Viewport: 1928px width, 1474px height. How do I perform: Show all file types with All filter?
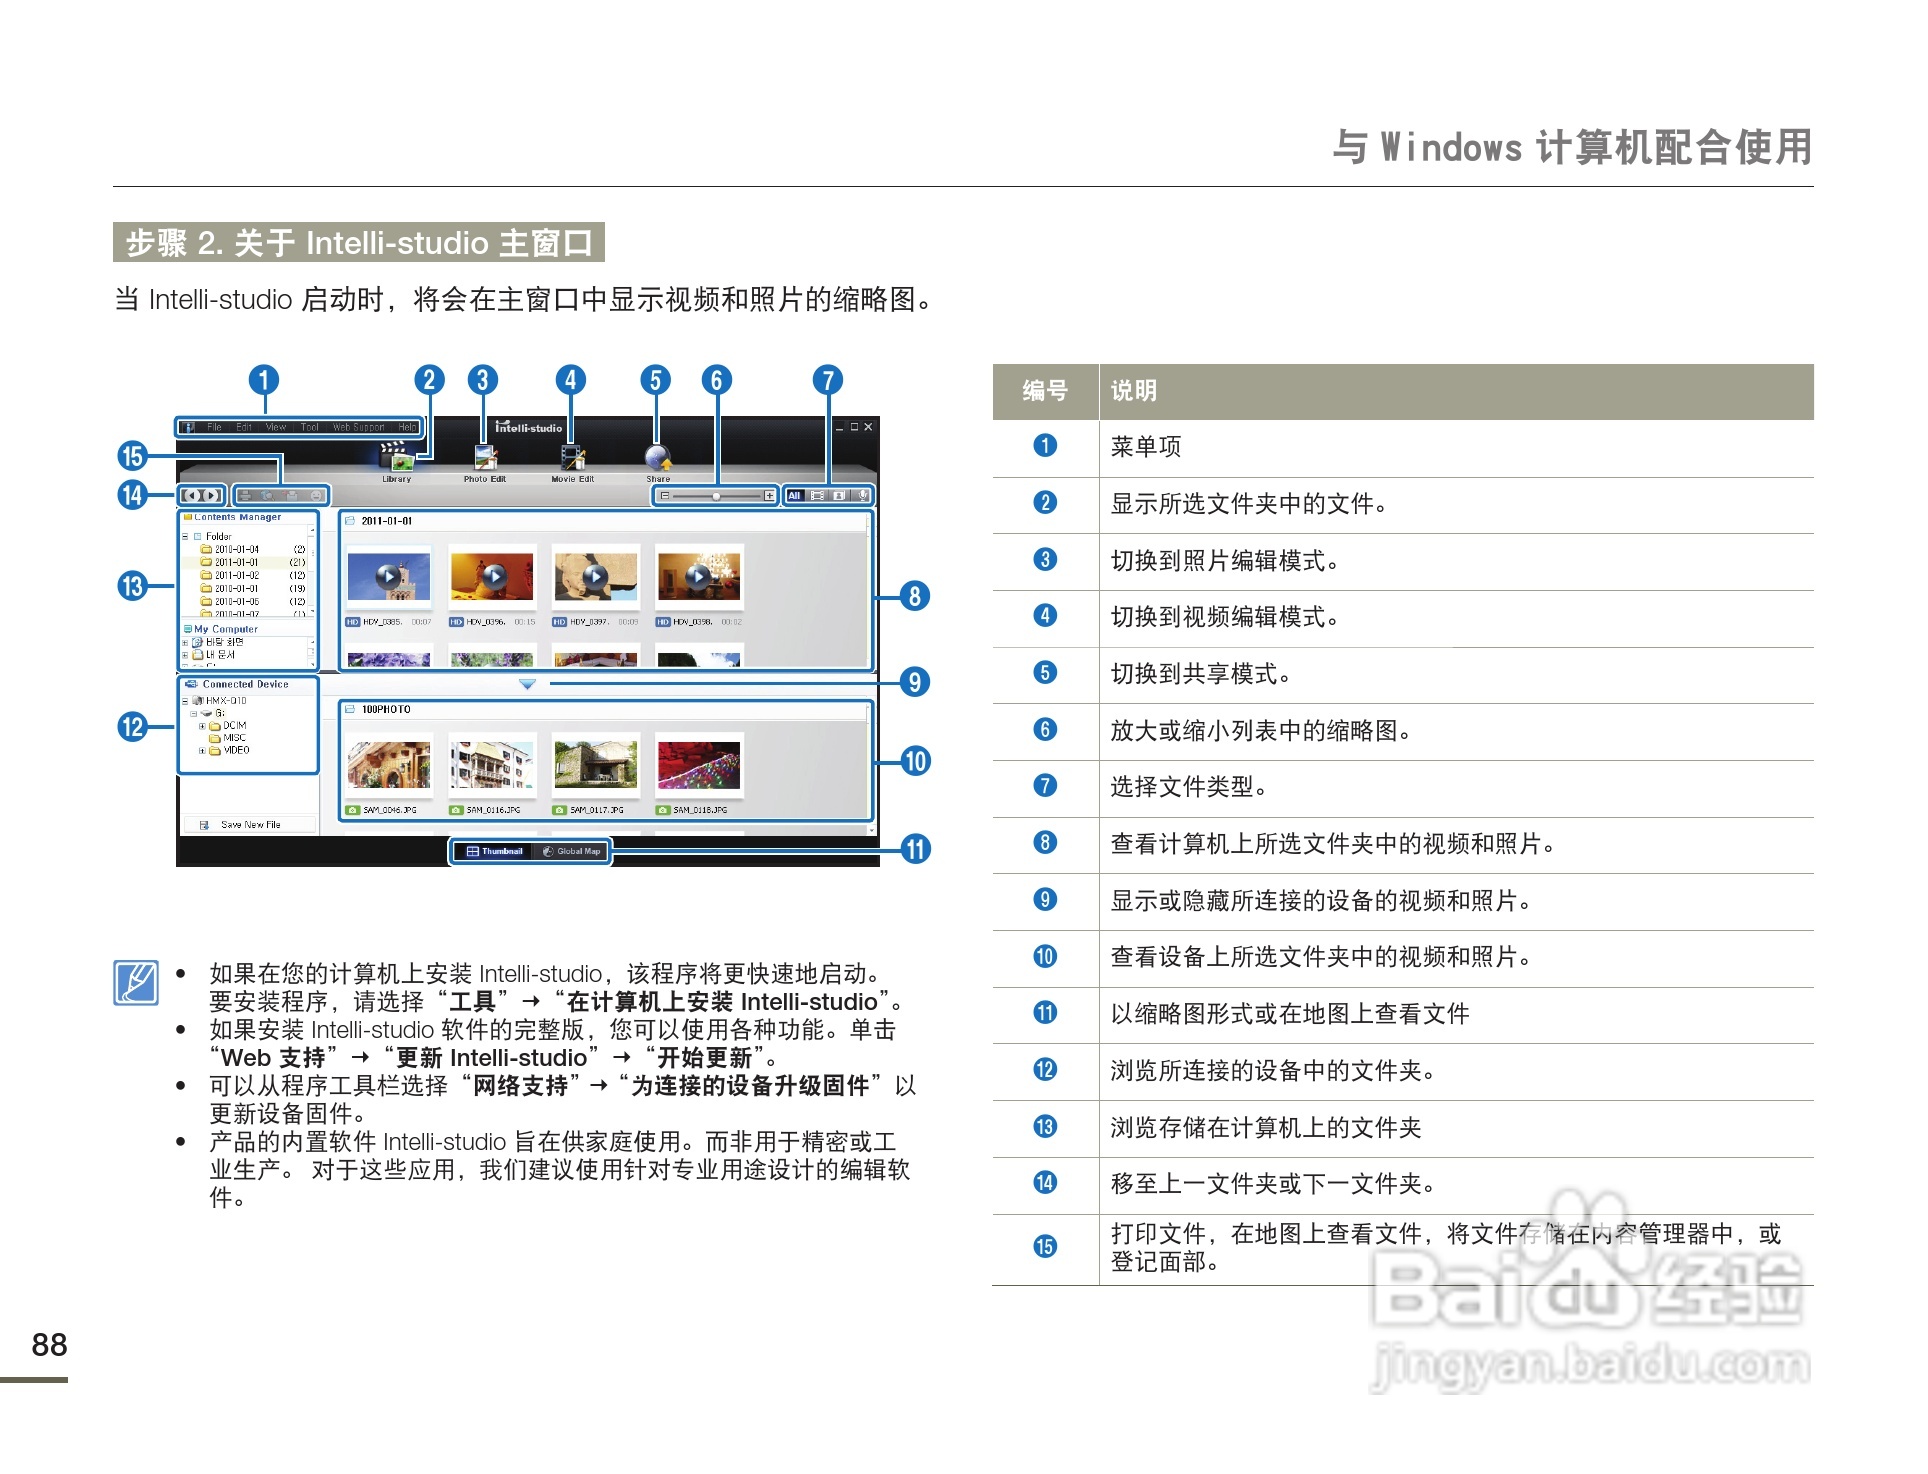795,496
